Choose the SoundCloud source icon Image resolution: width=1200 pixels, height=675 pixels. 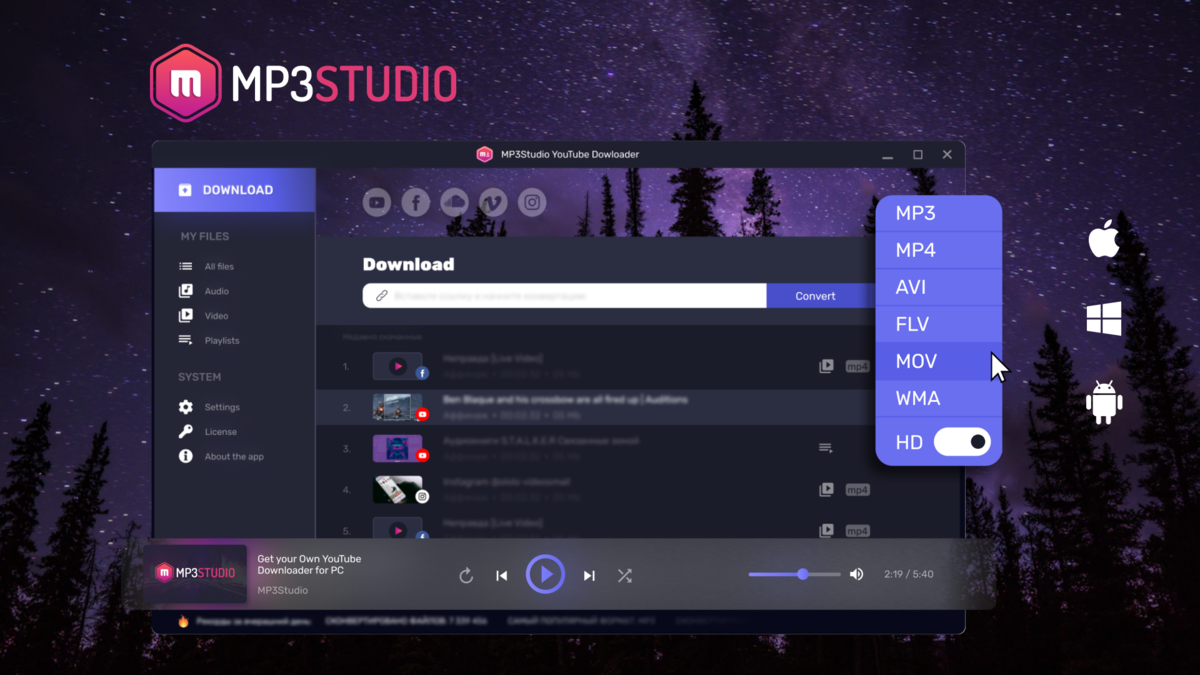pos(454,203)
